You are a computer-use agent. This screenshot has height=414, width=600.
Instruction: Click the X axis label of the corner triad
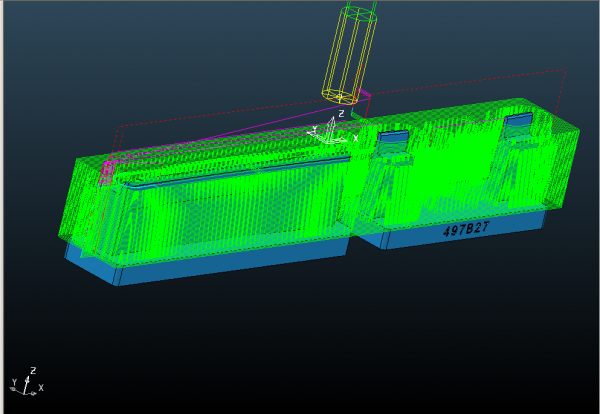(41, 388)
